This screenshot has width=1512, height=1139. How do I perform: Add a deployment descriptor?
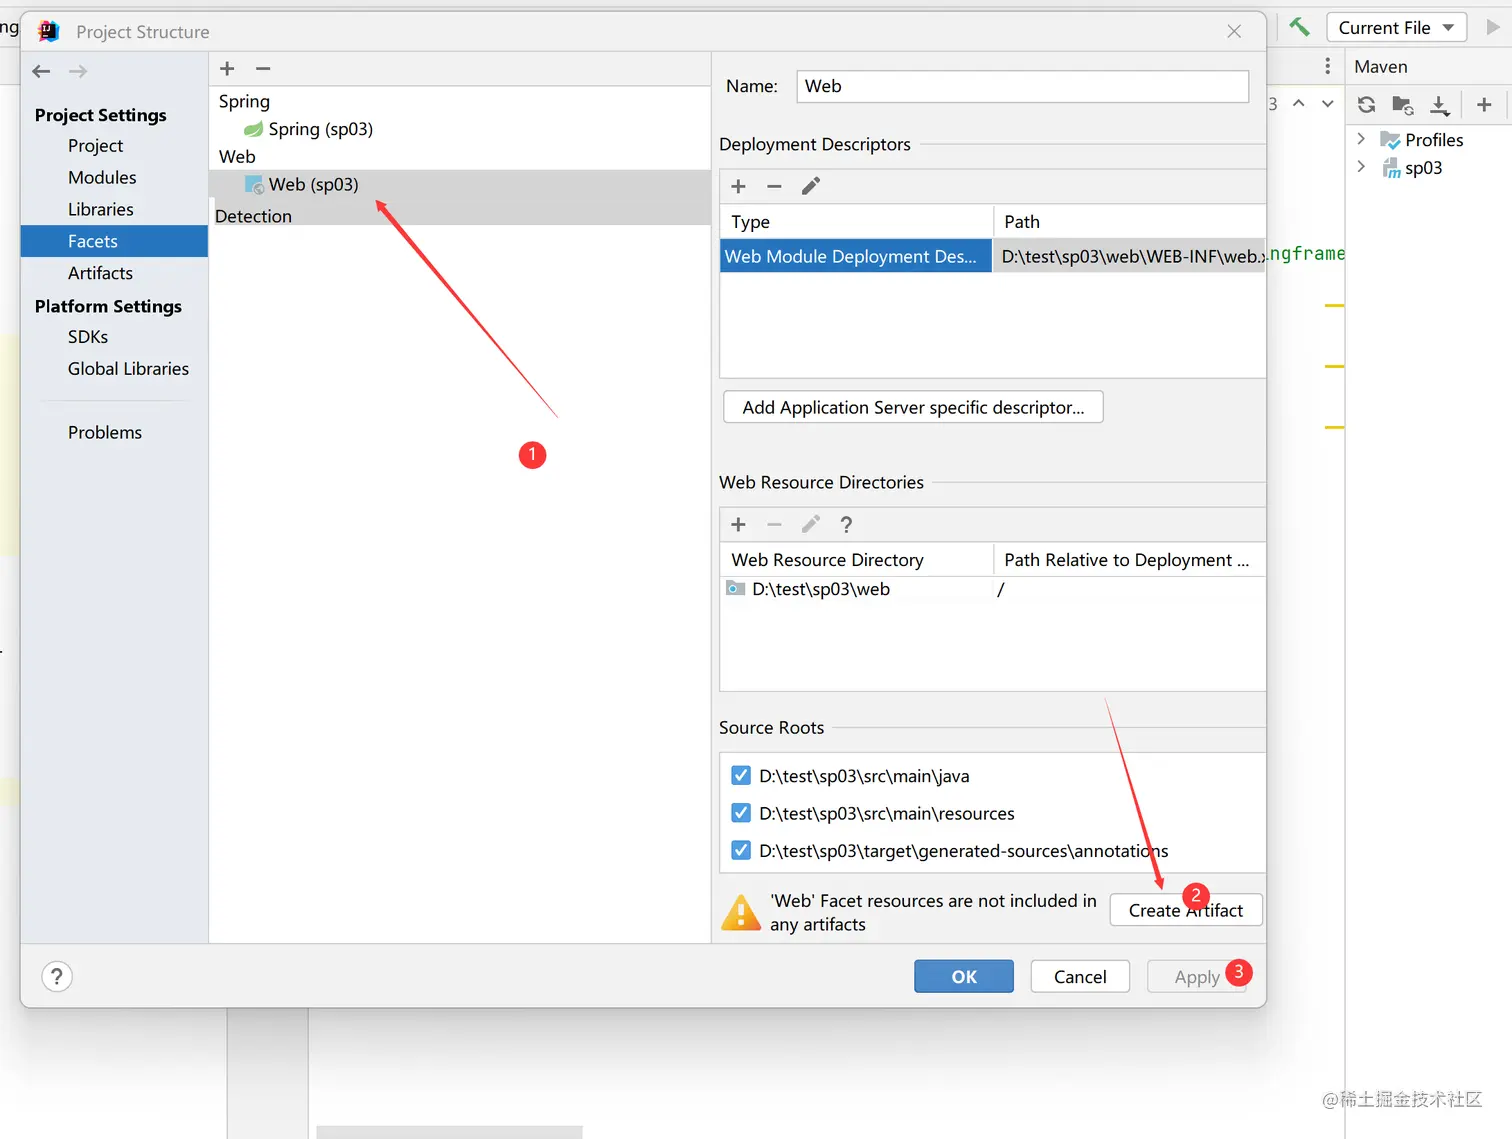738,186
